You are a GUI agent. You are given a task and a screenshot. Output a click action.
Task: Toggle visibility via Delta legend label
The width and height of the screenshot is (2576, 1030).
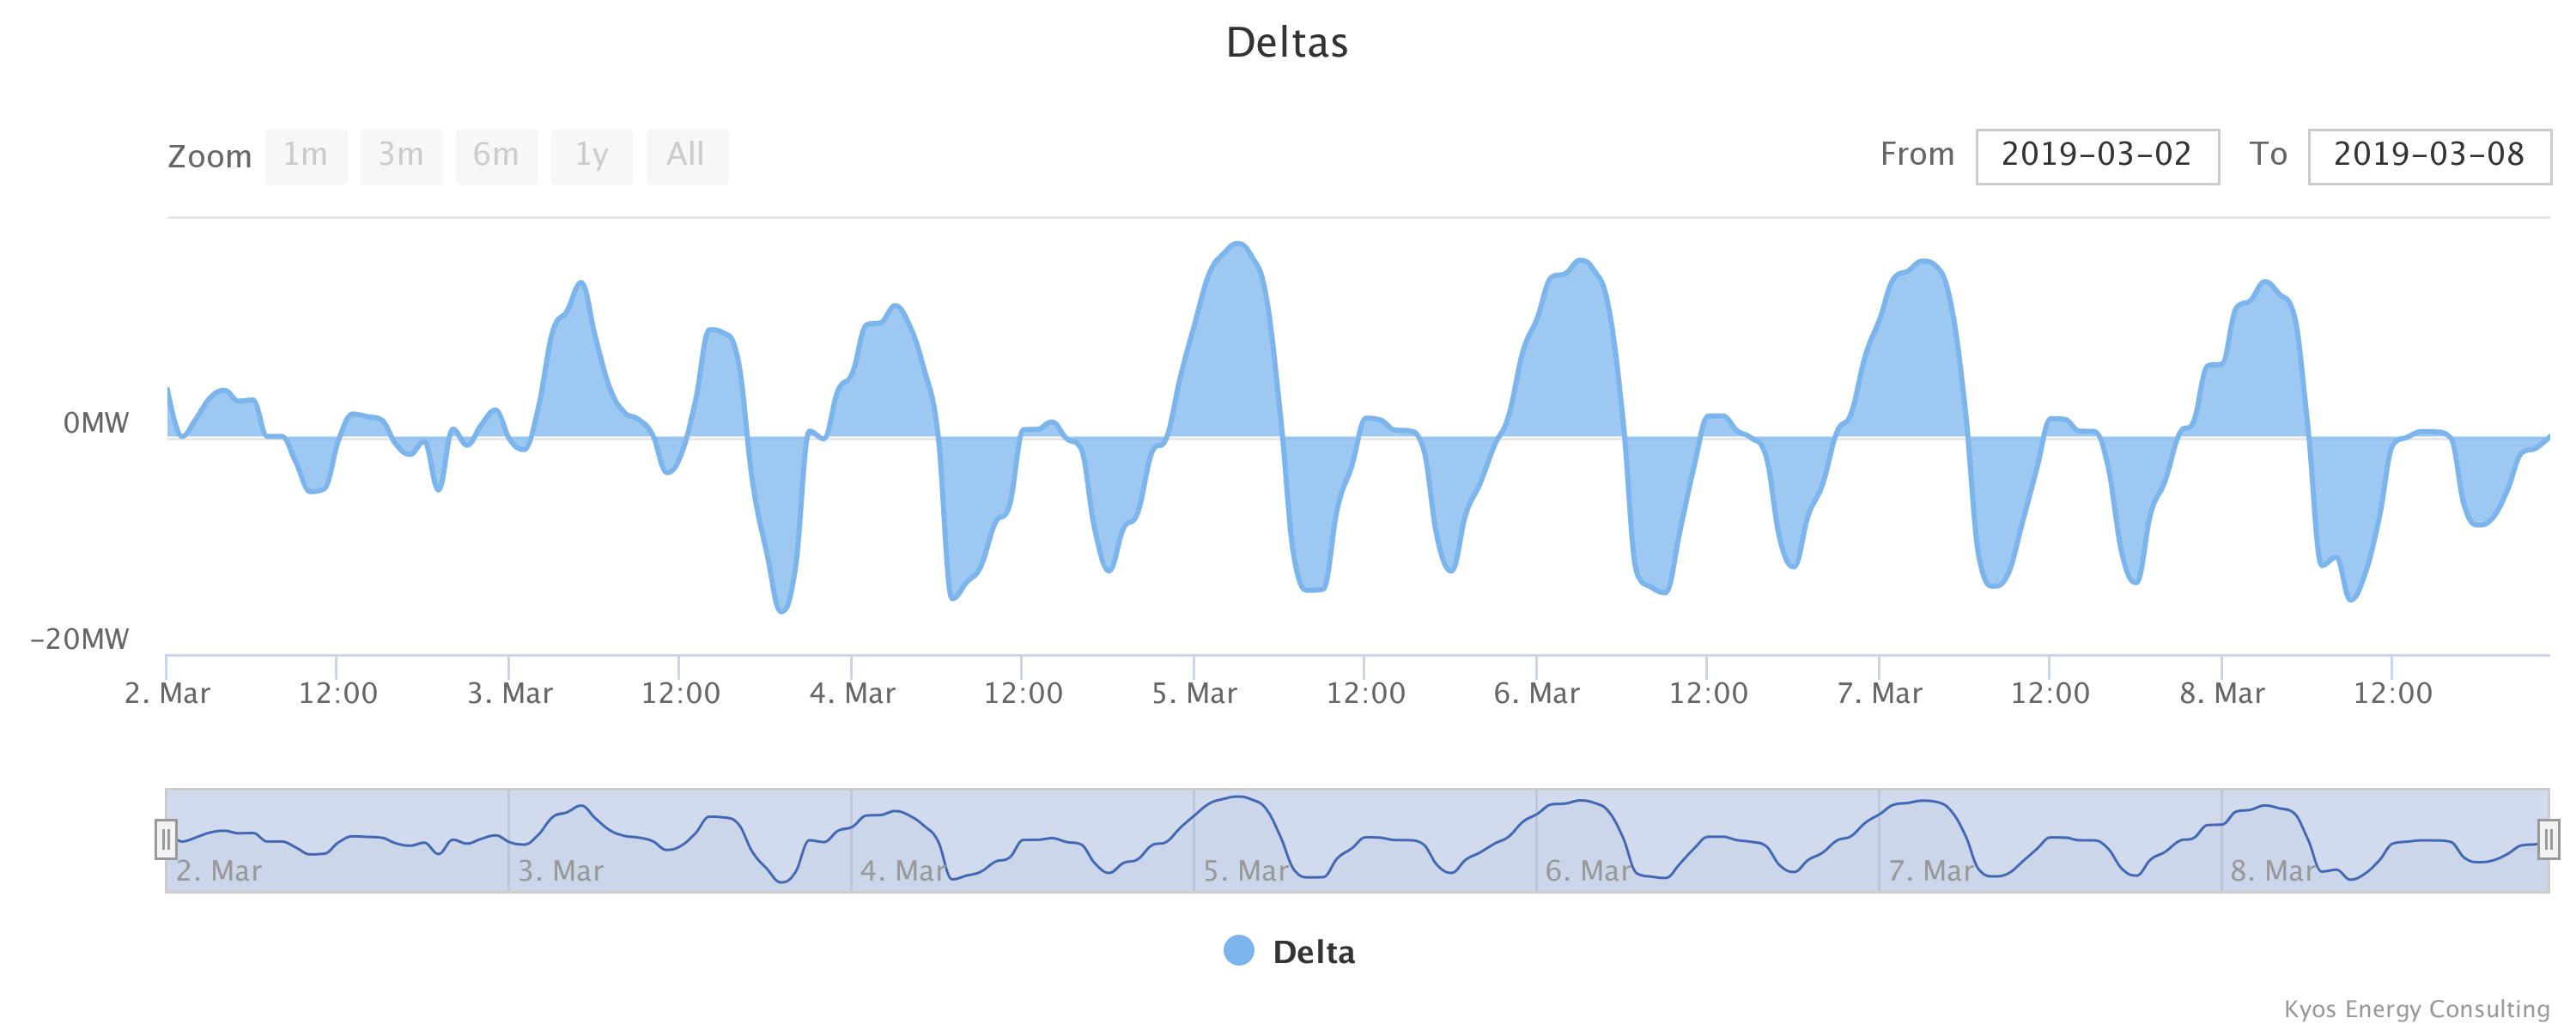click(1313, 952)
